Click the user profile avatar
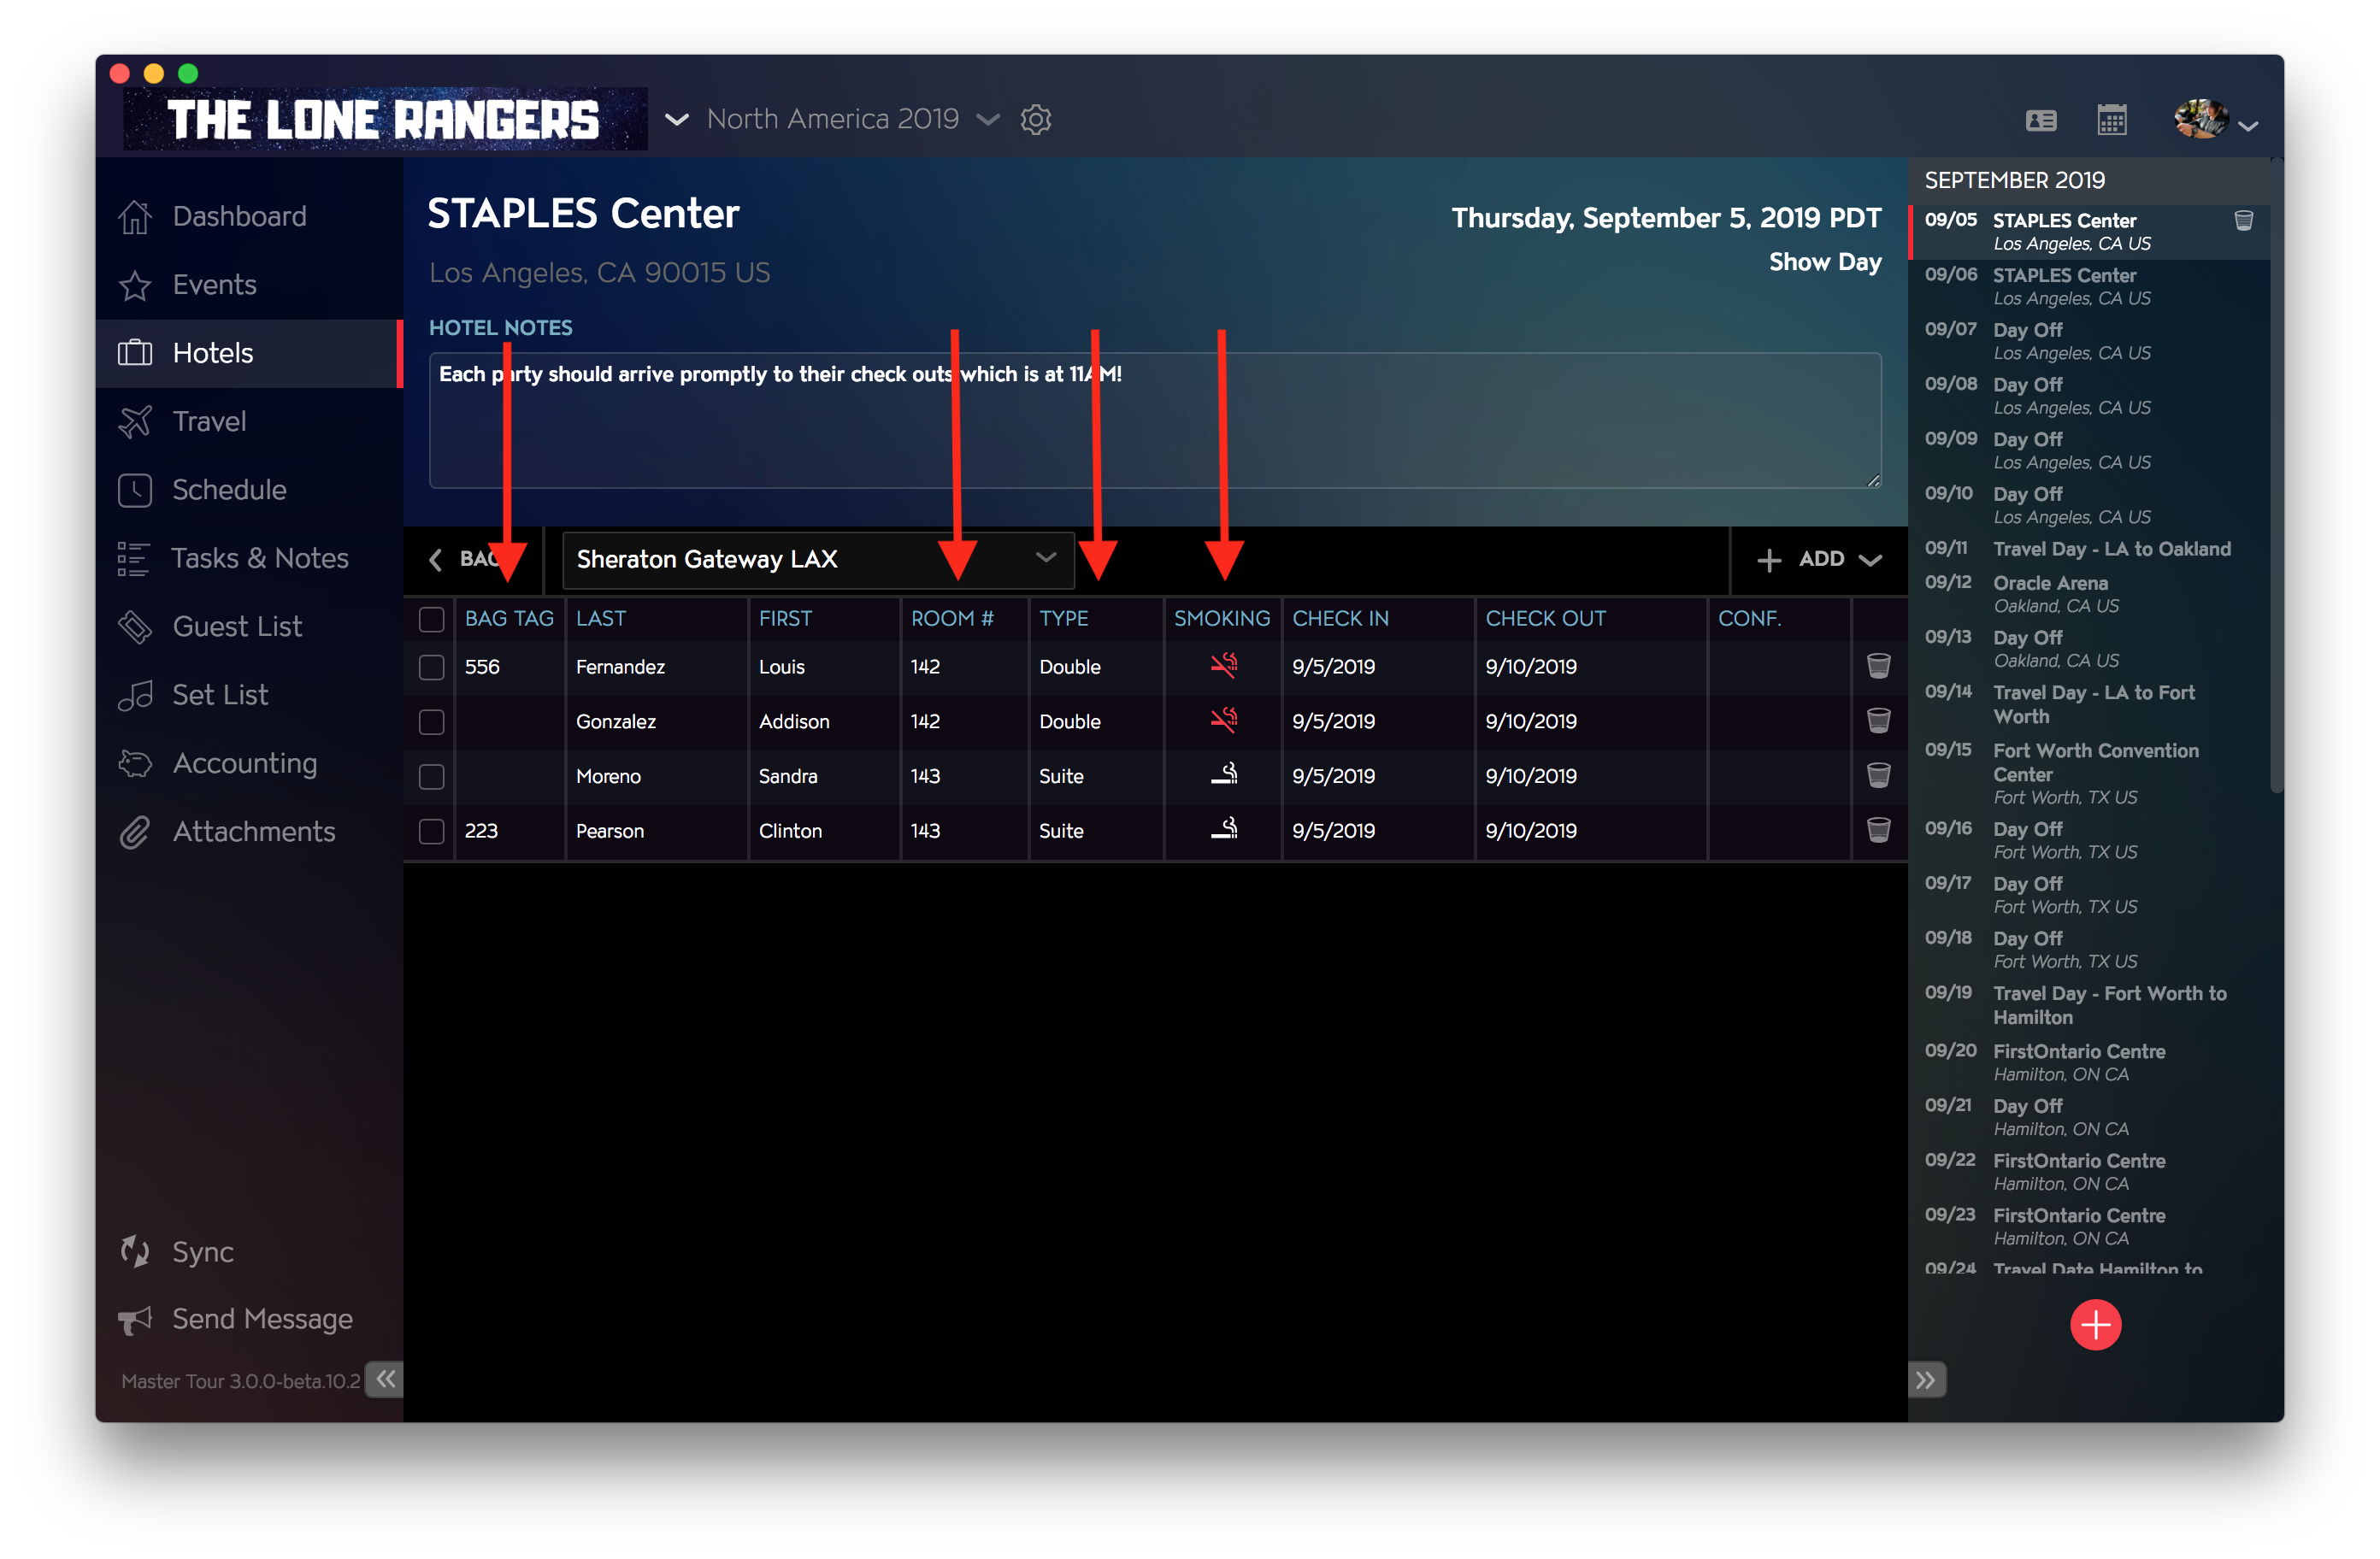This screenshot has height=1559, width=2380. 2200,120
